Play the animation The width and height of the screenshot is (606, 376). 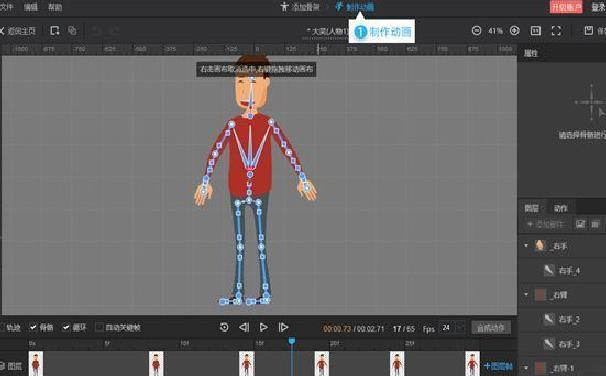point(264,327)
